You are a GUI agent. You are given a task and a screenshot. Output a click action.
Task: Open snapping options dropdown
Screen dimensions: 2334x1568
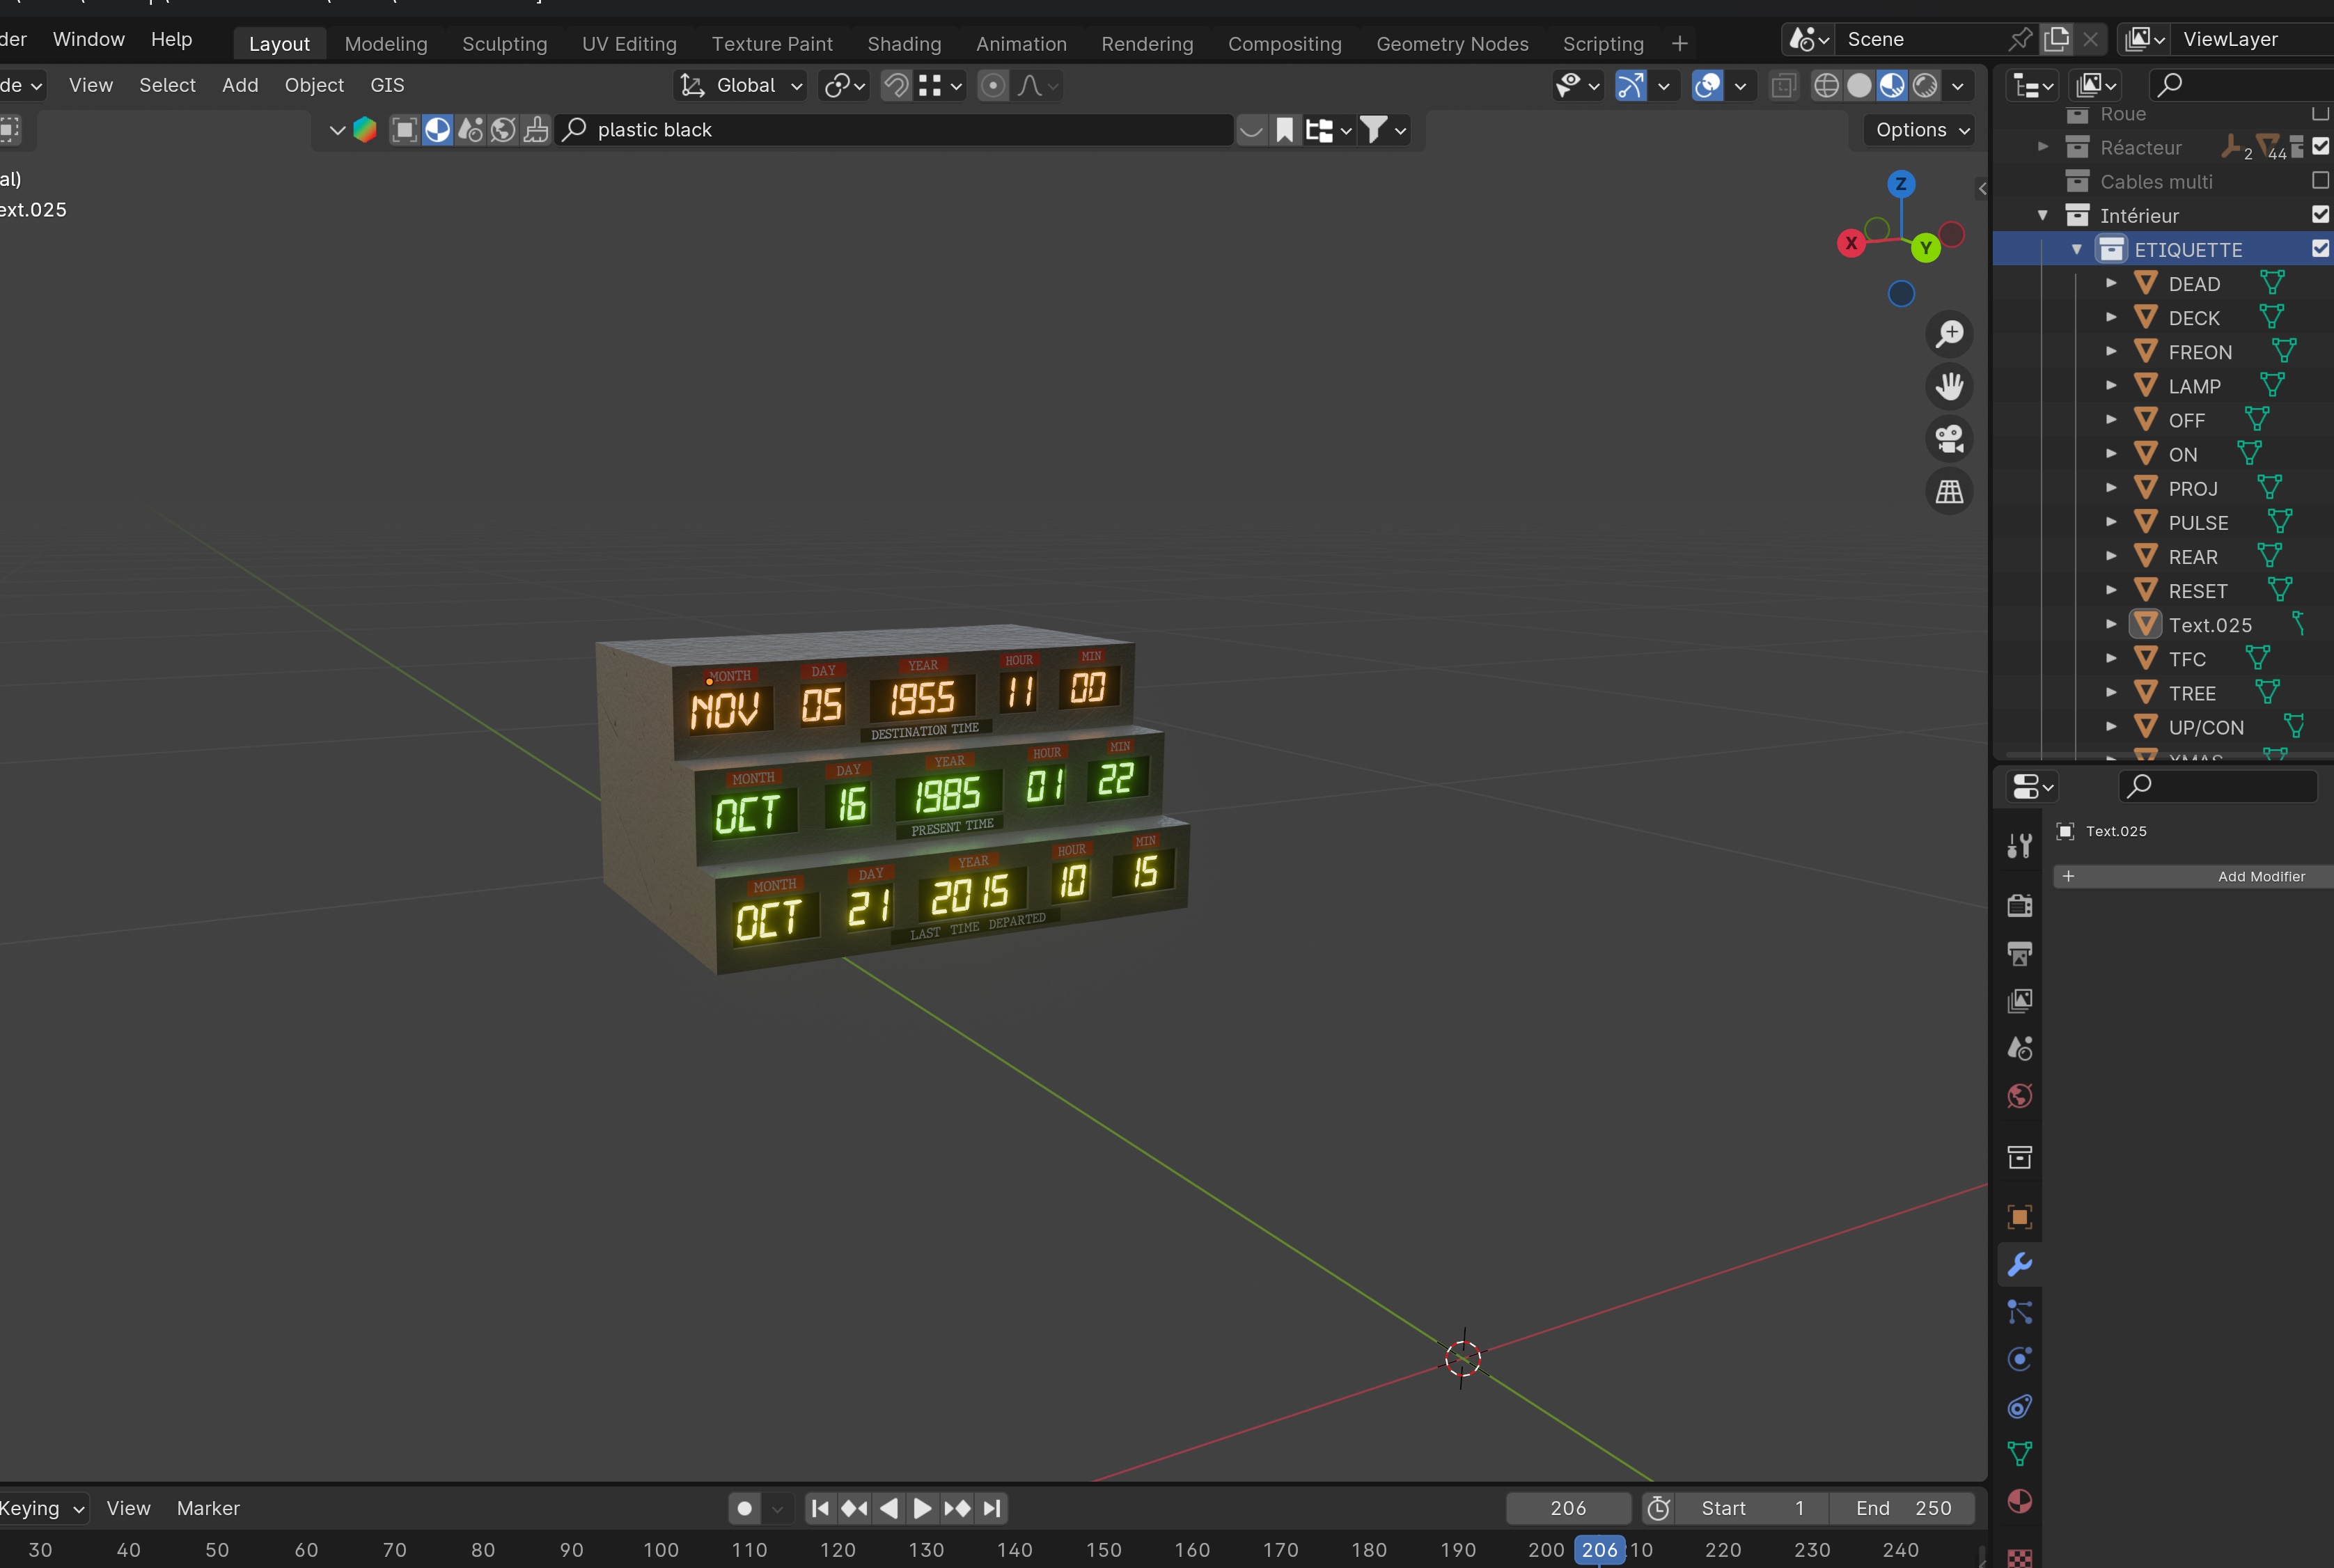pos(940,86)
